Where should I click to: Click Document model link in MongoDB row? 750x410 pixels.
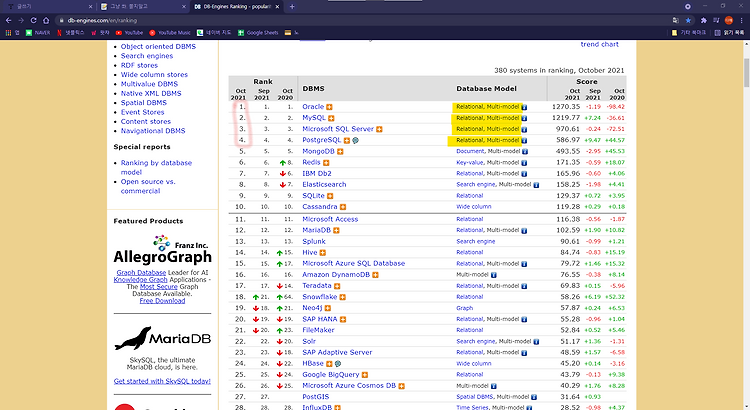[470, 151]
